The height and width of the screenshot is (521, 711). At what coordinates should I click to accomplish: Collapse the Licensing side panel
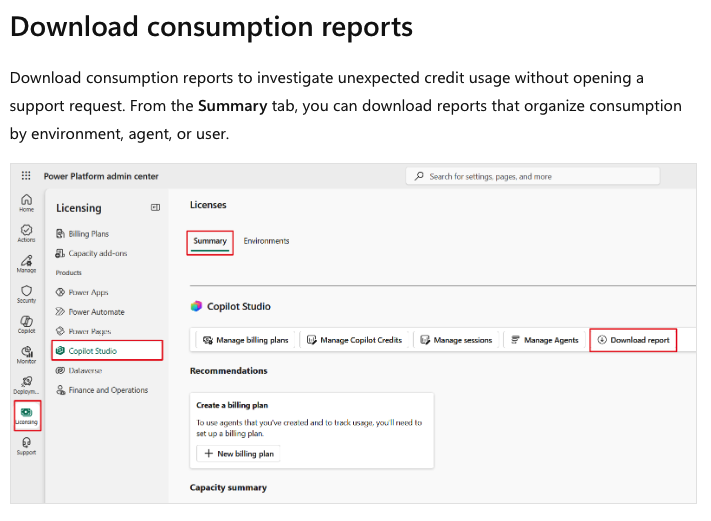(155, 208)
